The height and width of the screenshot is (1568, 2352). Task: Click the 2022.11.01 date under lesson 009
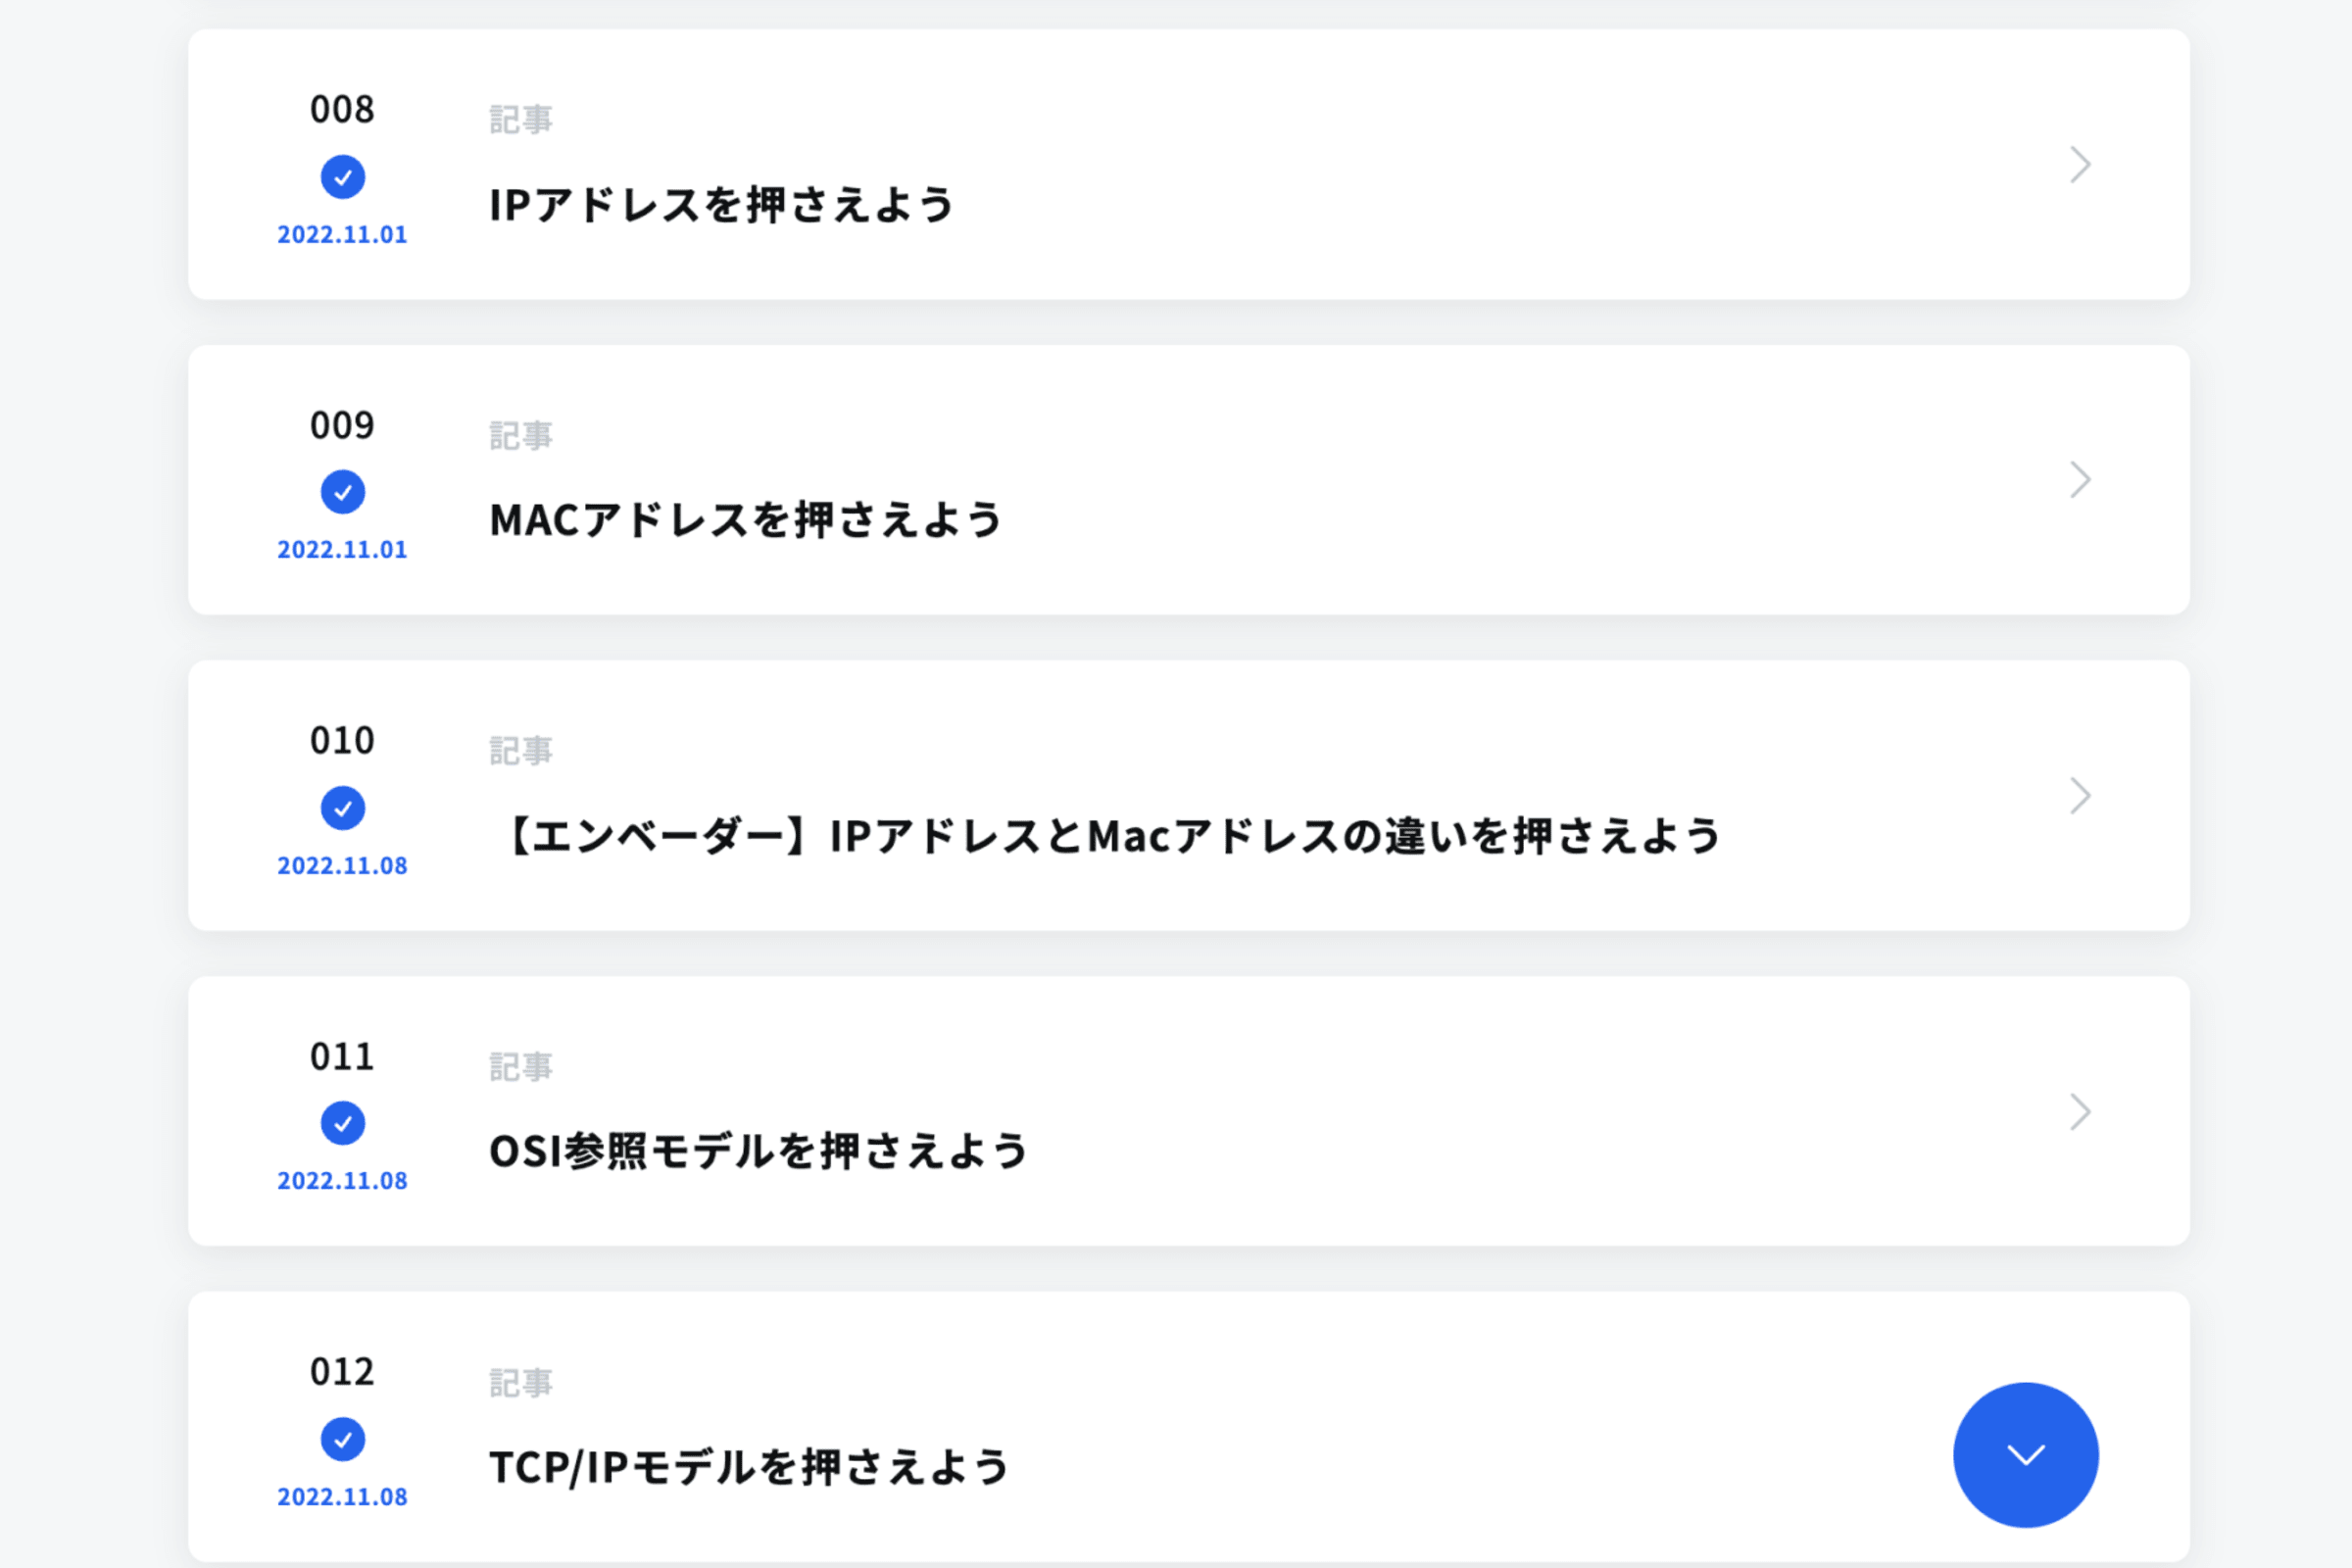tap(342, 550)
